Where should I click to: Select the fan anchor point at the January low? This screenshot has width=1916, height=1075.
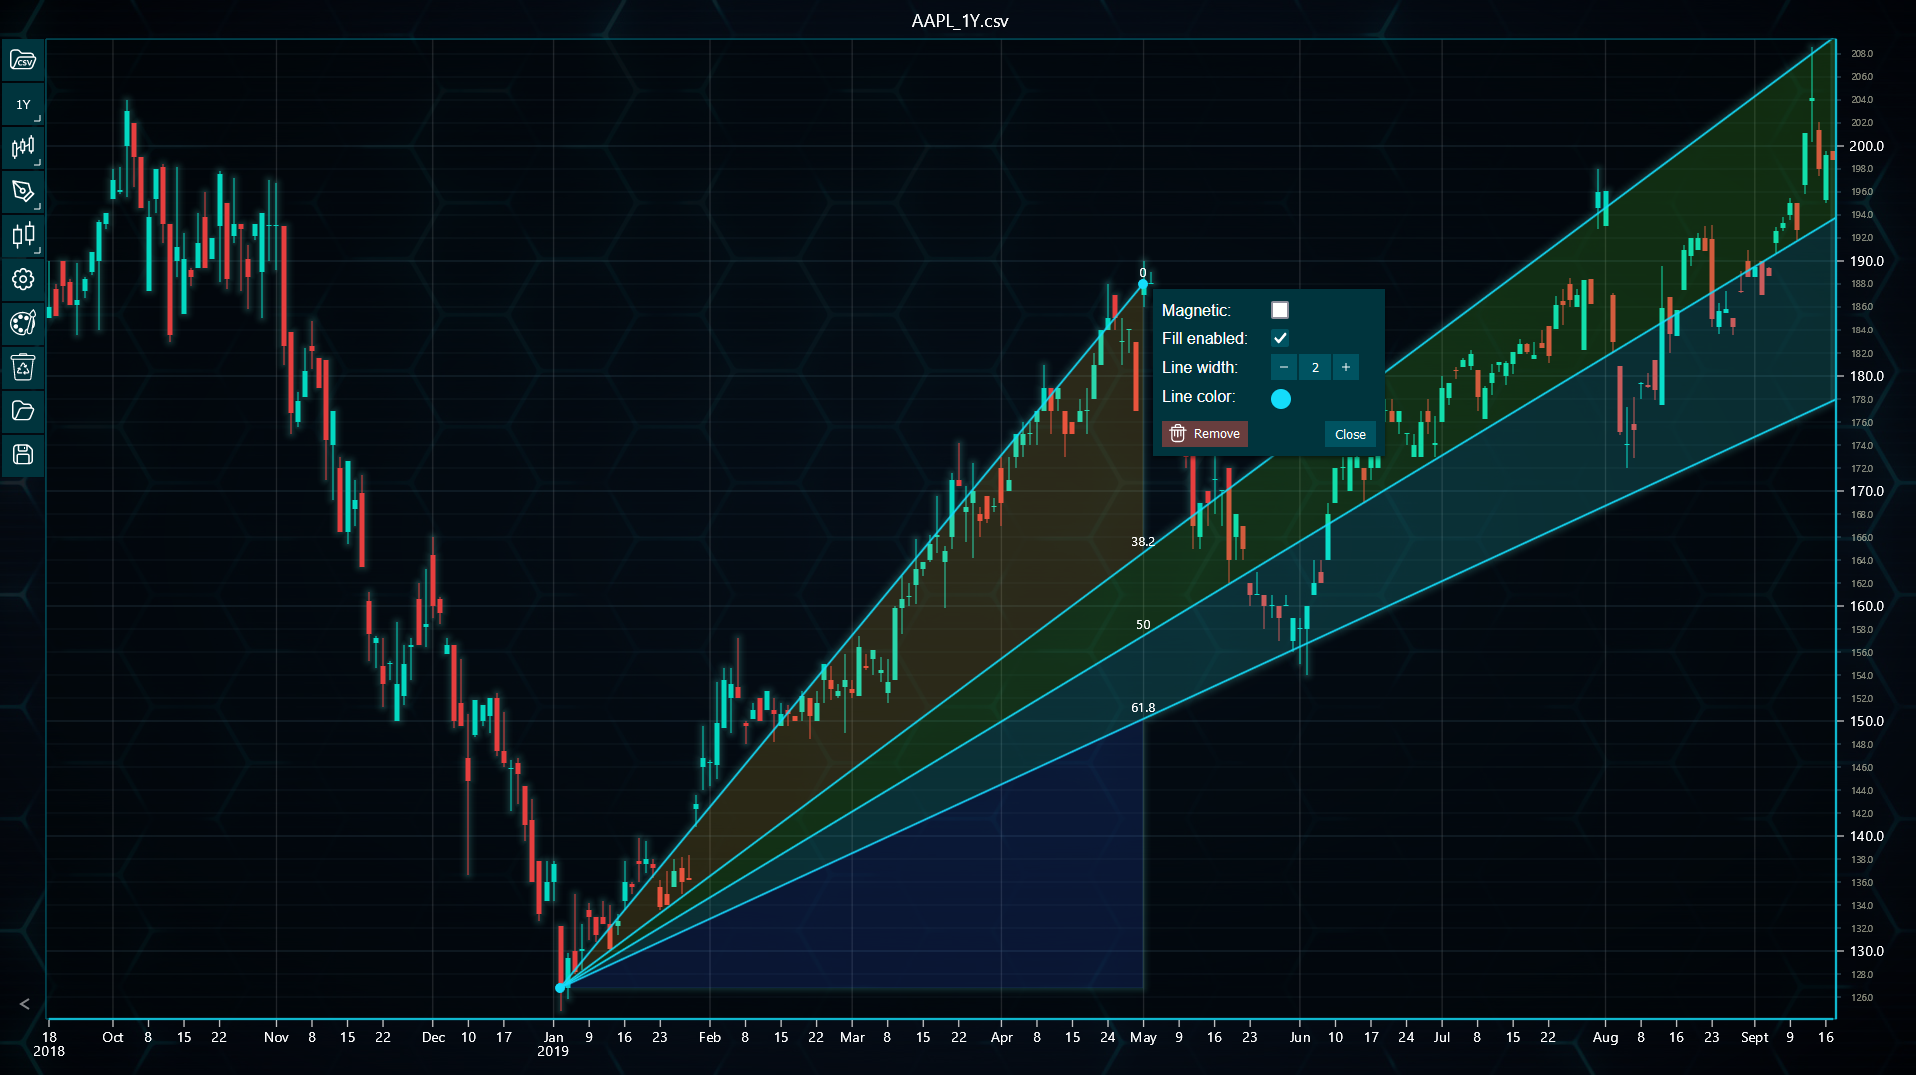(x=560, y=988)
